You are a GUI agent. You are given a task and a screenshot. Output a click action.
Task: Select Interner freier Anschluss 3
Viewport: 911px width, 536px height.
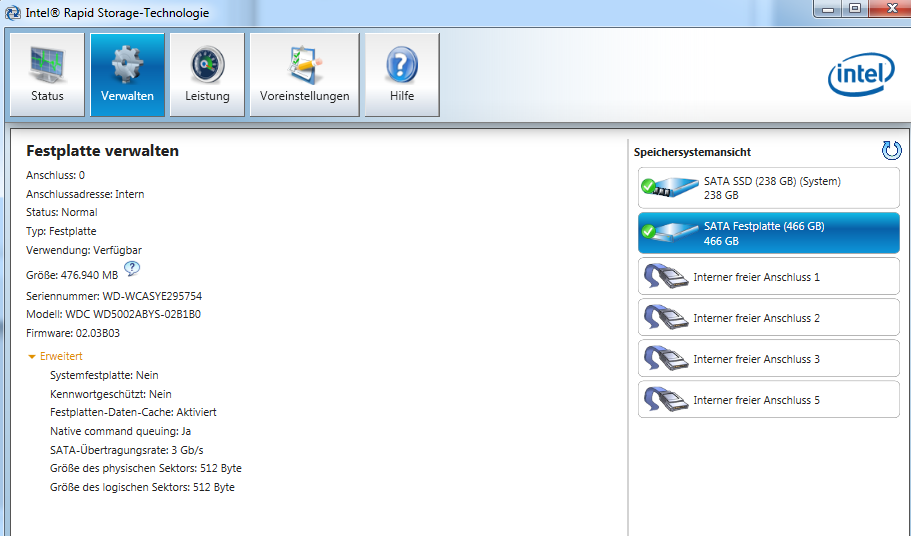pos(769,358)
